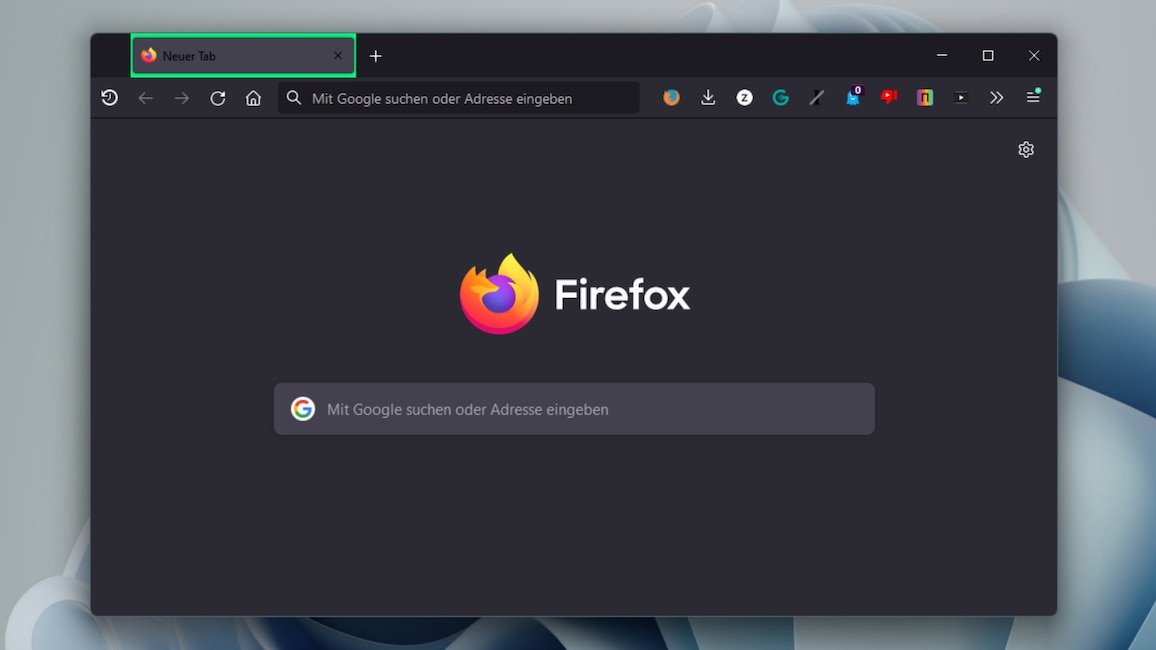The image size is (1156, 650).
Task: Focus the address bar search field
Action: point(458,98)
